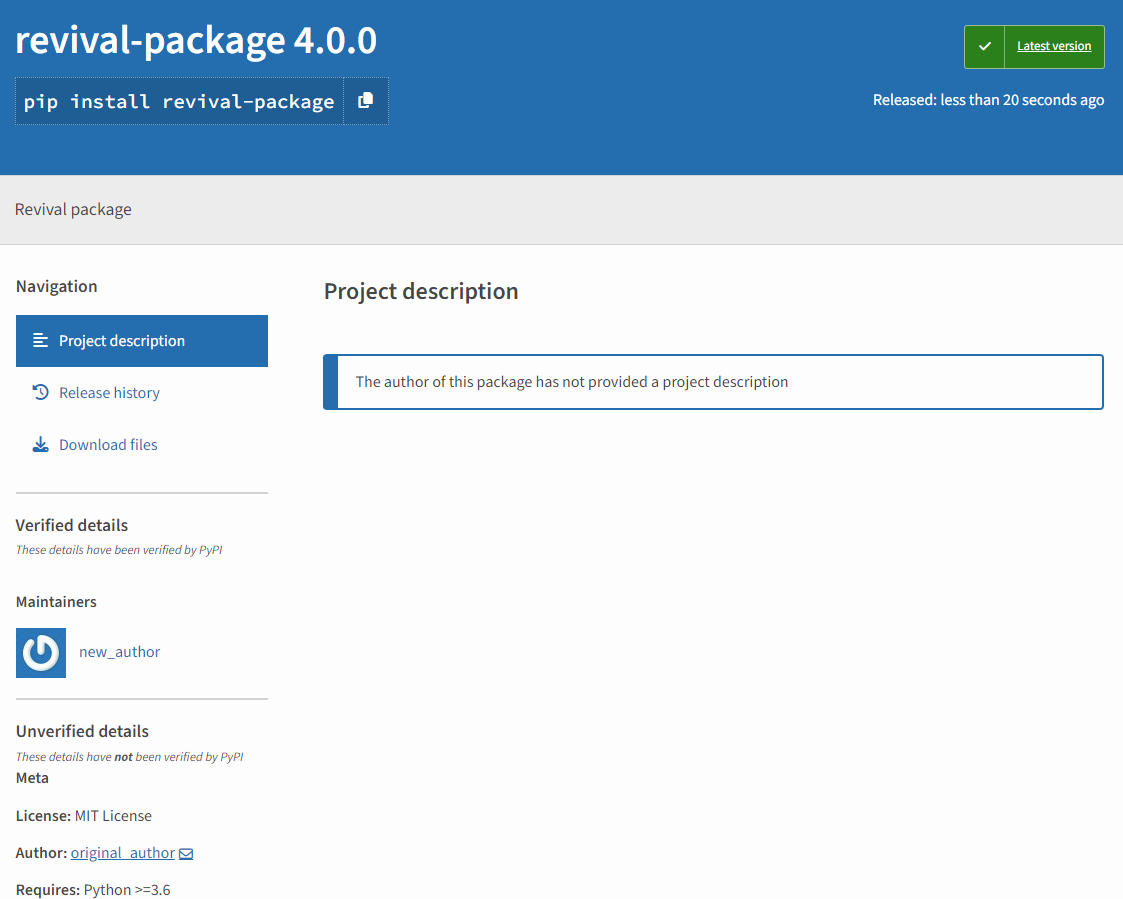Follow the original_author link
The height and width of the screenshot is (899, 1123).
tap(121, 852)
